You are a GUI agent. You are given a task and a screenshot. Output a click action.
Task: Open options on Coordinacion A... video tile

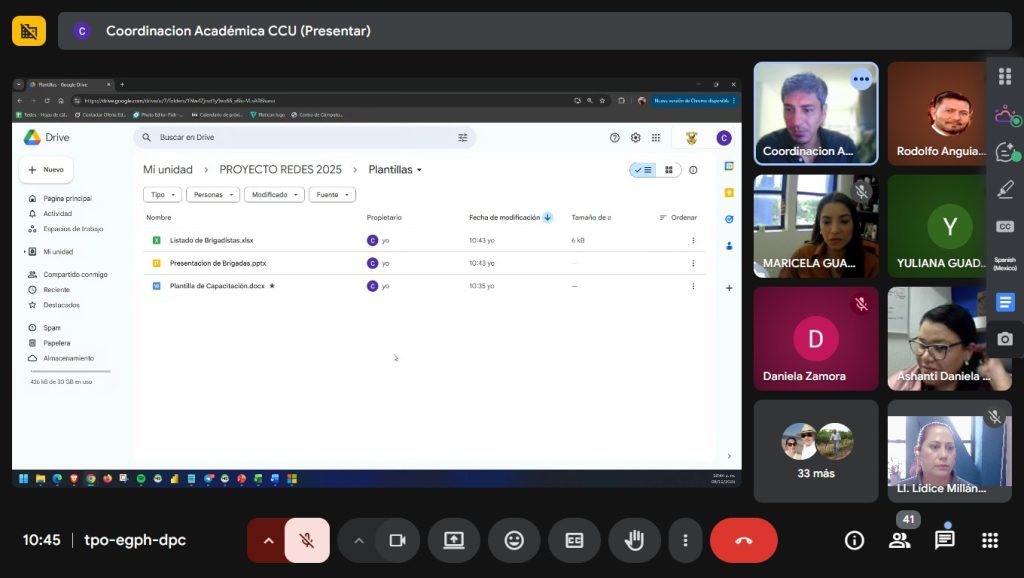click(860, 80)
